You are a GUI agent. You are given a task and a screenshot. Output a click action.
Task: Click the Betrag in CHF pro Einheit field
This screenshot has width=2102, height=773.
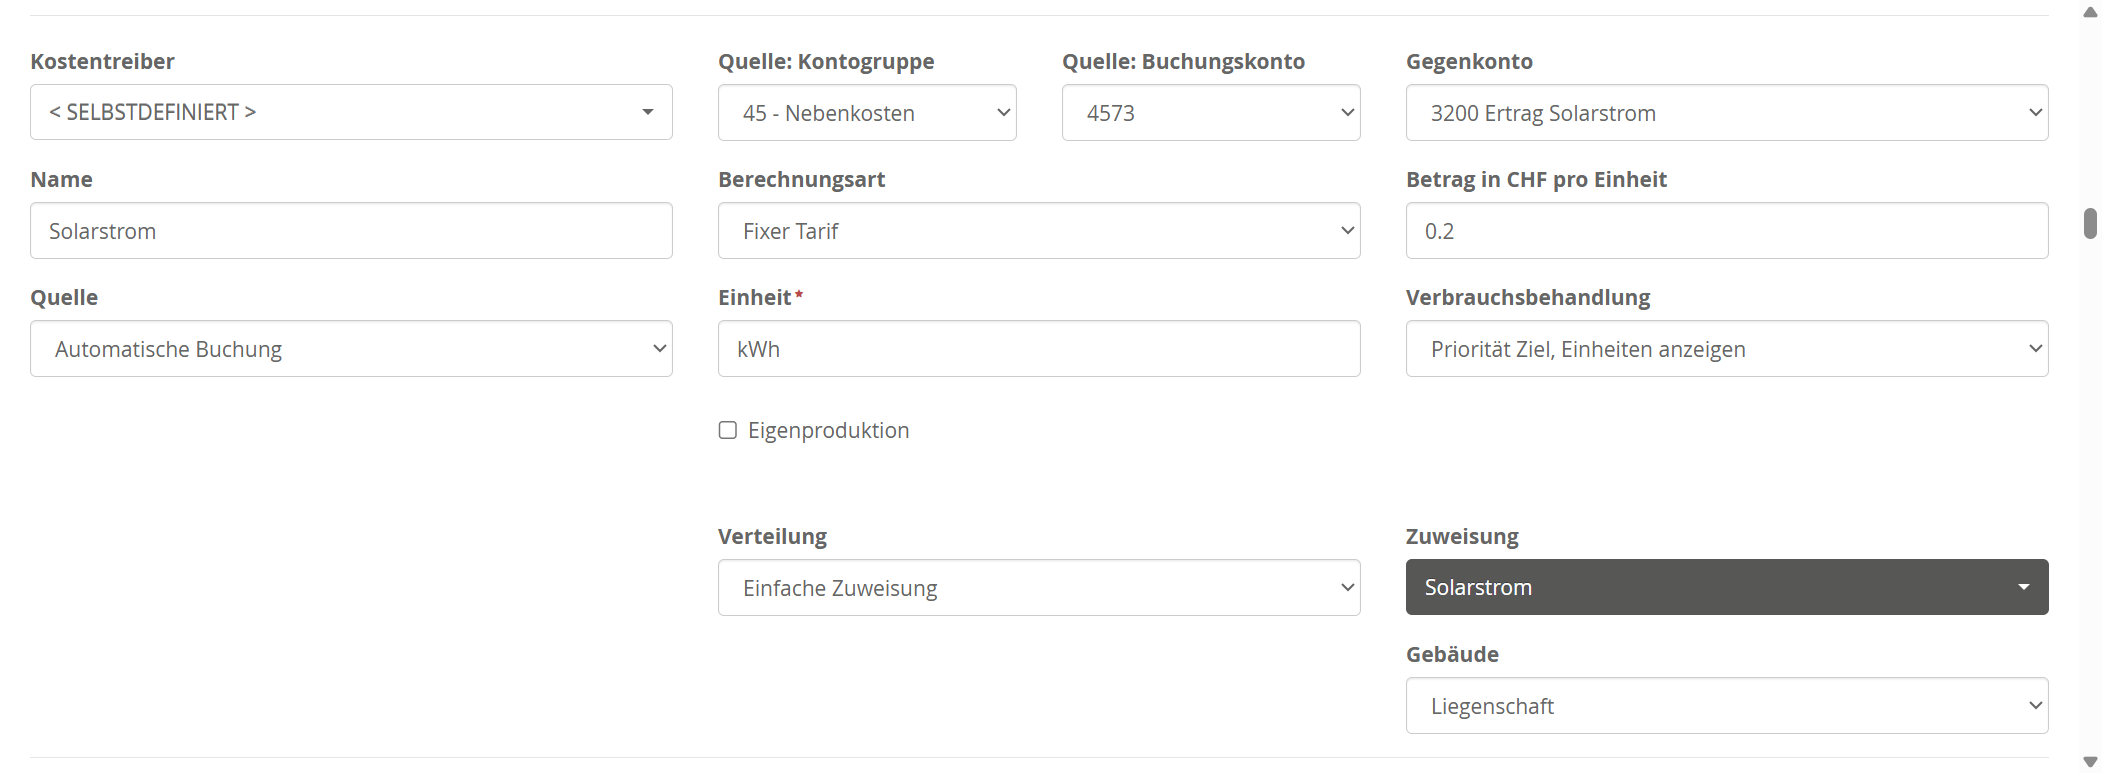click(1727, 231)
